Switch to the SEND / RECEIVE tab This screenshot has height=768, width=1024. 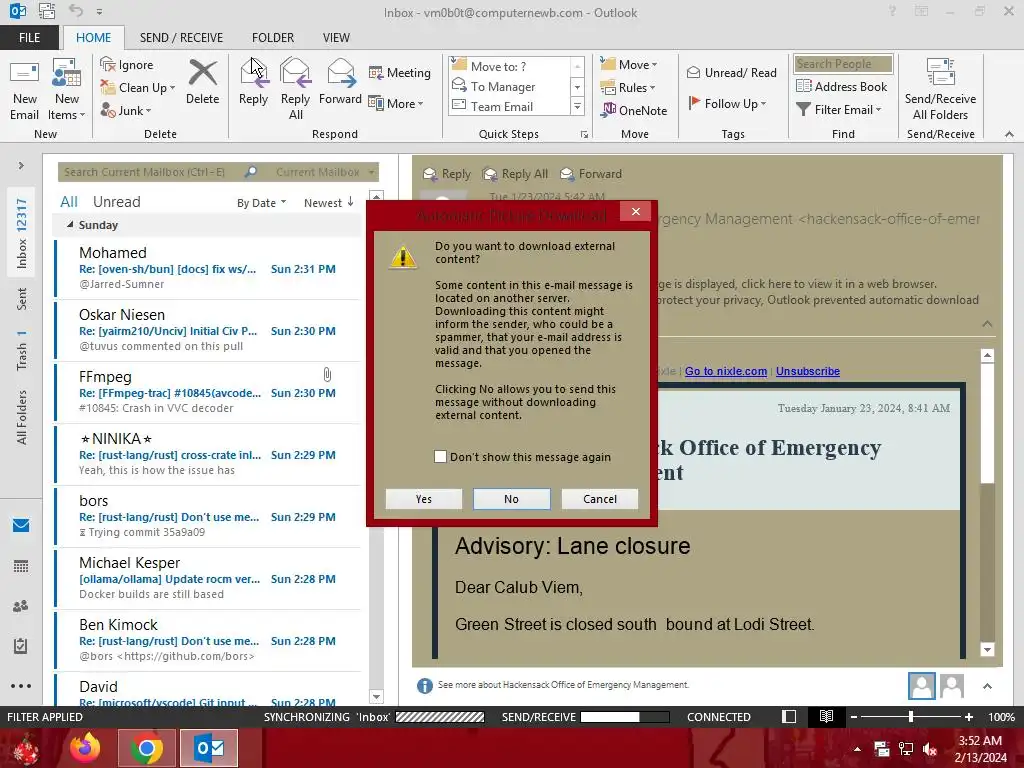181,37
